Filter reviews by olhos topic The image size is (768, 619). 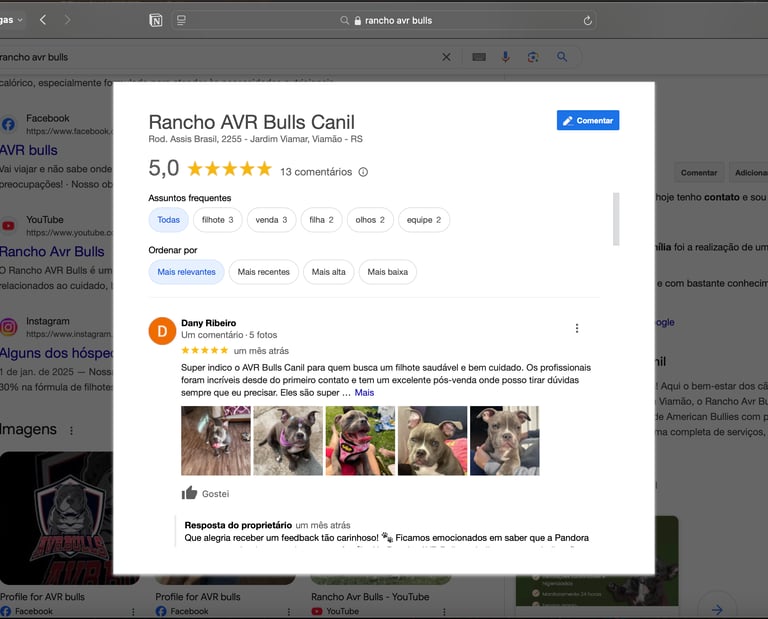(x=370, y=220)
